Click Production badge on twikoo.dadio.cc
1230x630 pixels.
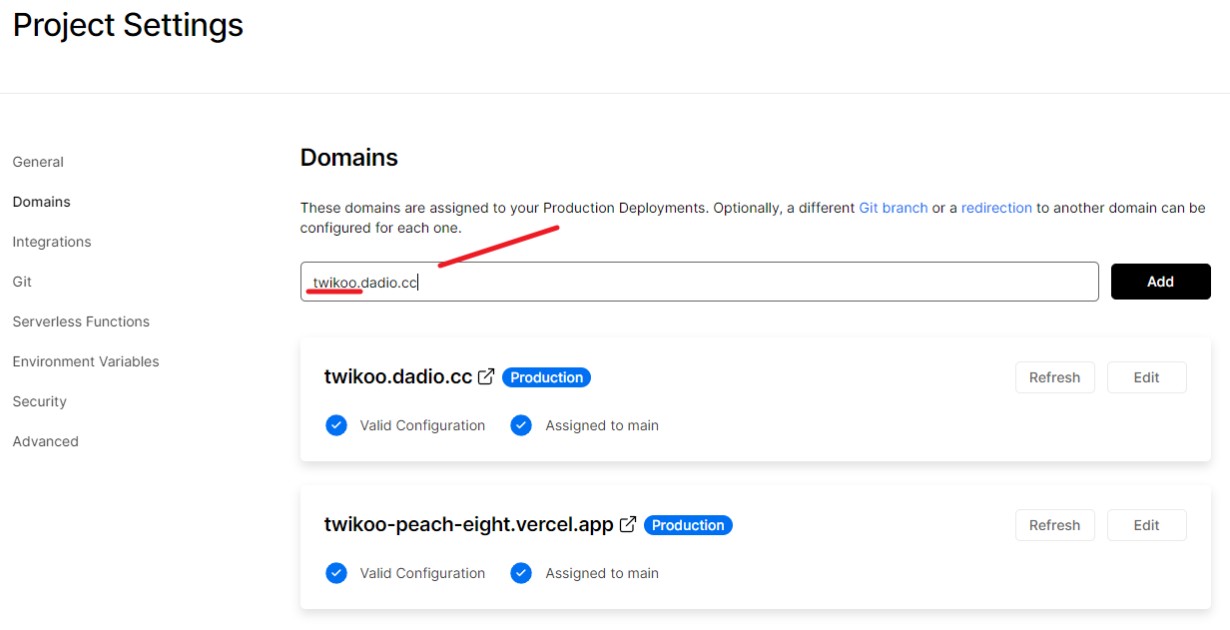point(546,377)
